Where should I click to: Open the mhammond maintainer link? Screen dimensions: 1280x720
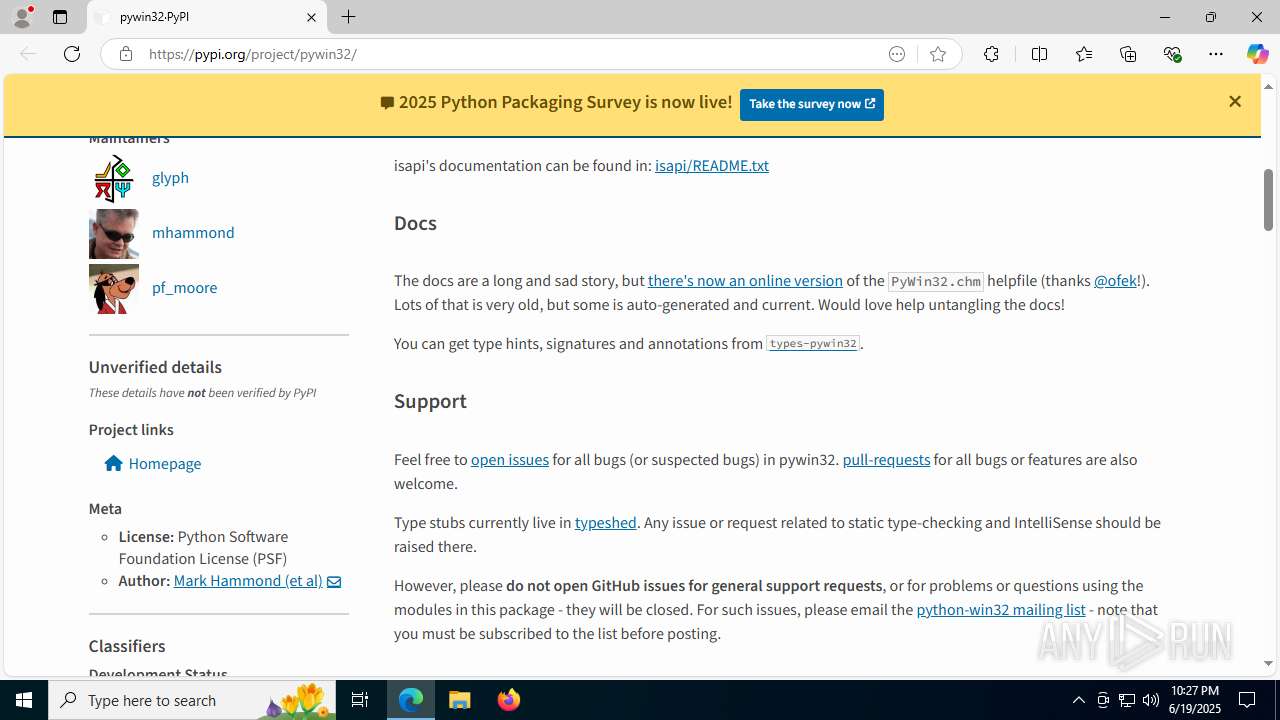(x=193, y=232)
